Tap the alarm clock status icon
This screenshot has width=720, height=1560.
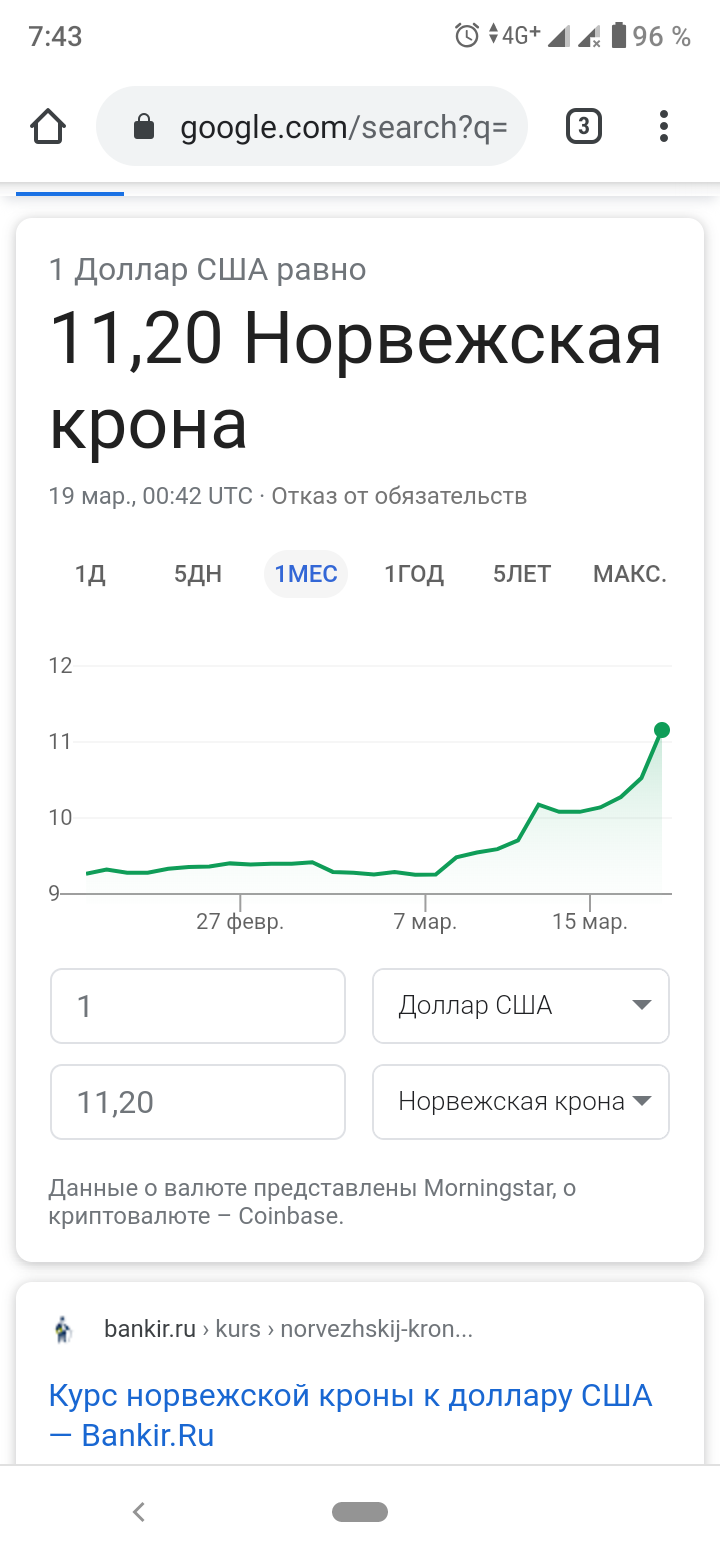point(467,36)
